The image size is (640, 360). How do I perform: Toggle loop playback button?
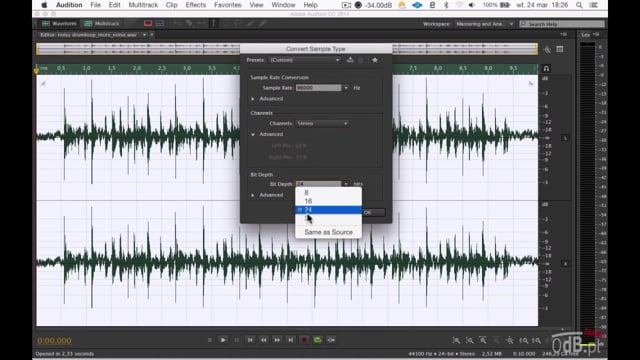(318, 340)
